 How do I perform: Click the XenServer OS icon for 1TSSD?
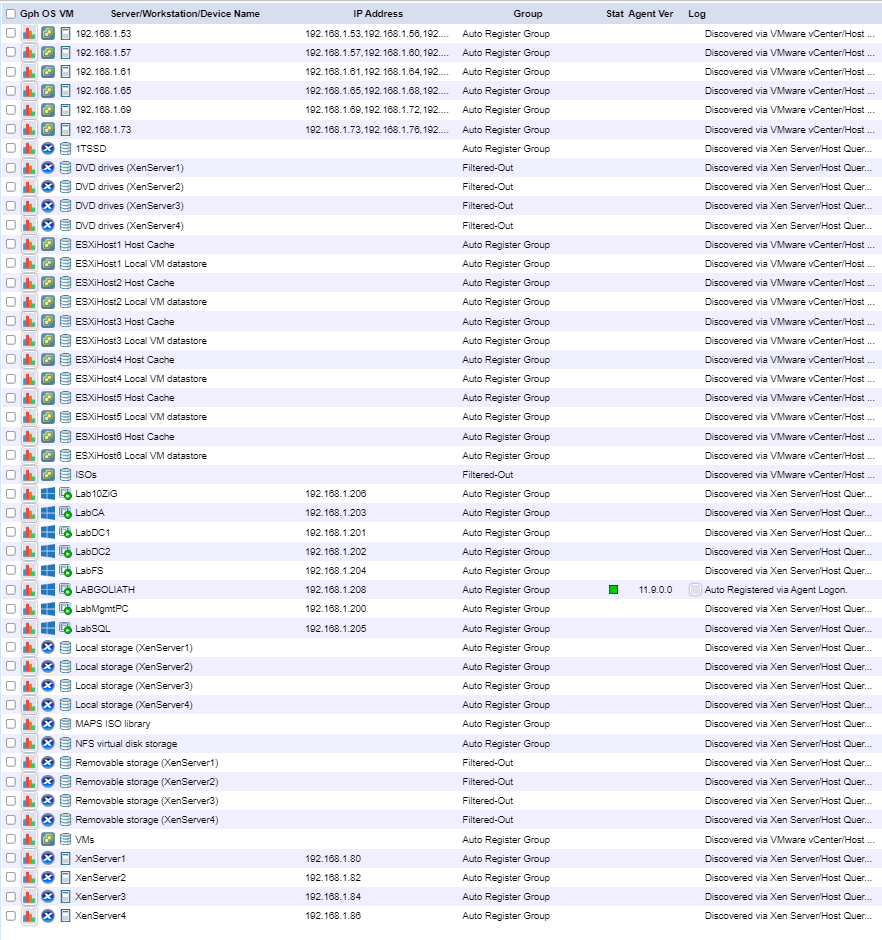47,149
